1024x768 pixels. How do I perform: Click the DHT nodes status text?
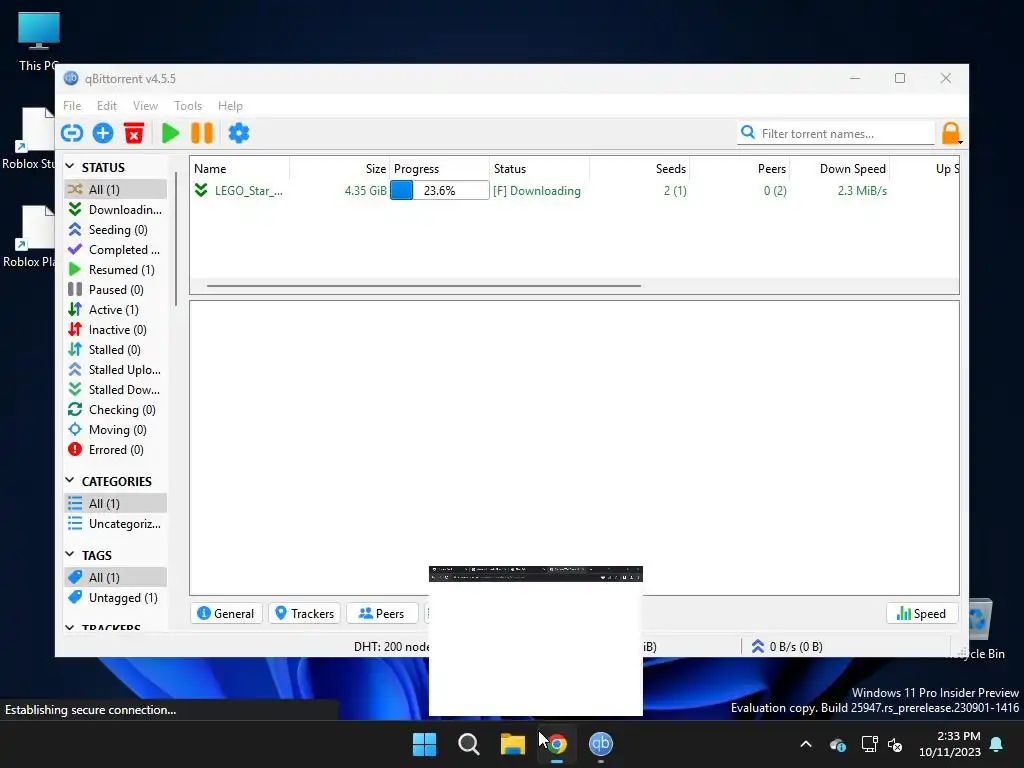392,647
